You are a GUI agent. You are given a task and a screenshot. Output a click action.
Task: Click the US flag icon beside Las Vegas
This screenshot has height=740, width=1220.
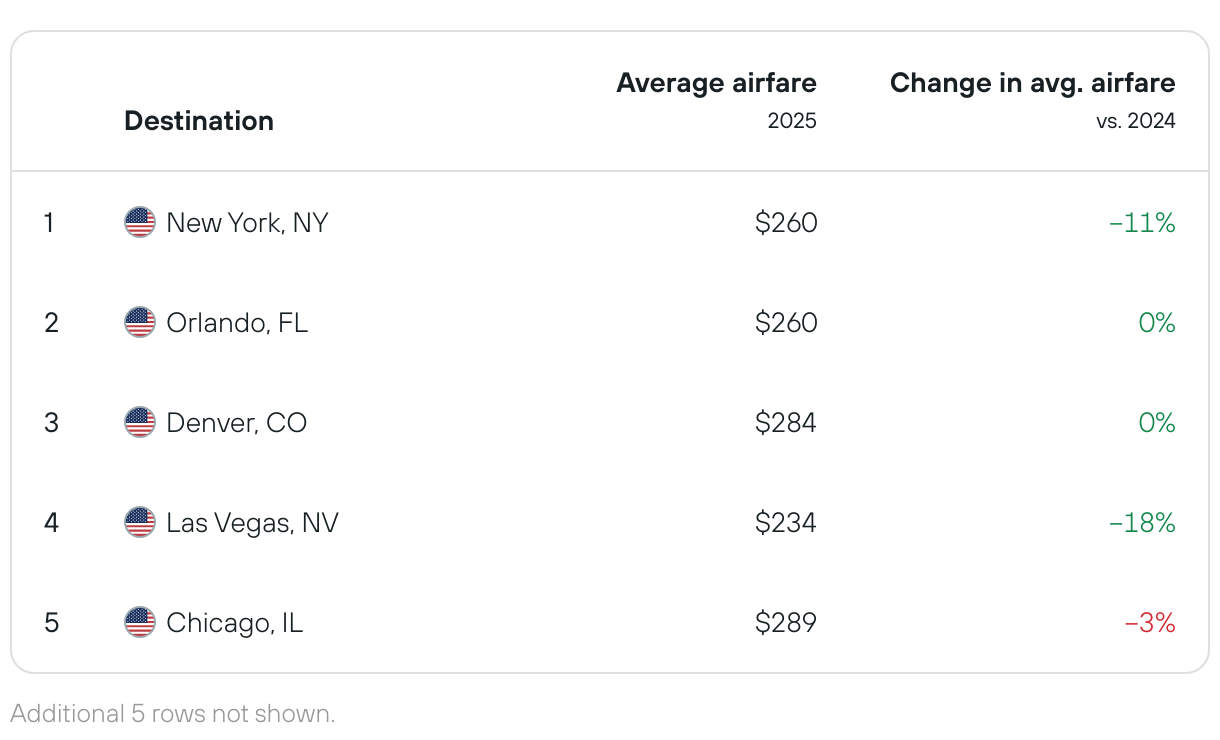pos(140,522)
